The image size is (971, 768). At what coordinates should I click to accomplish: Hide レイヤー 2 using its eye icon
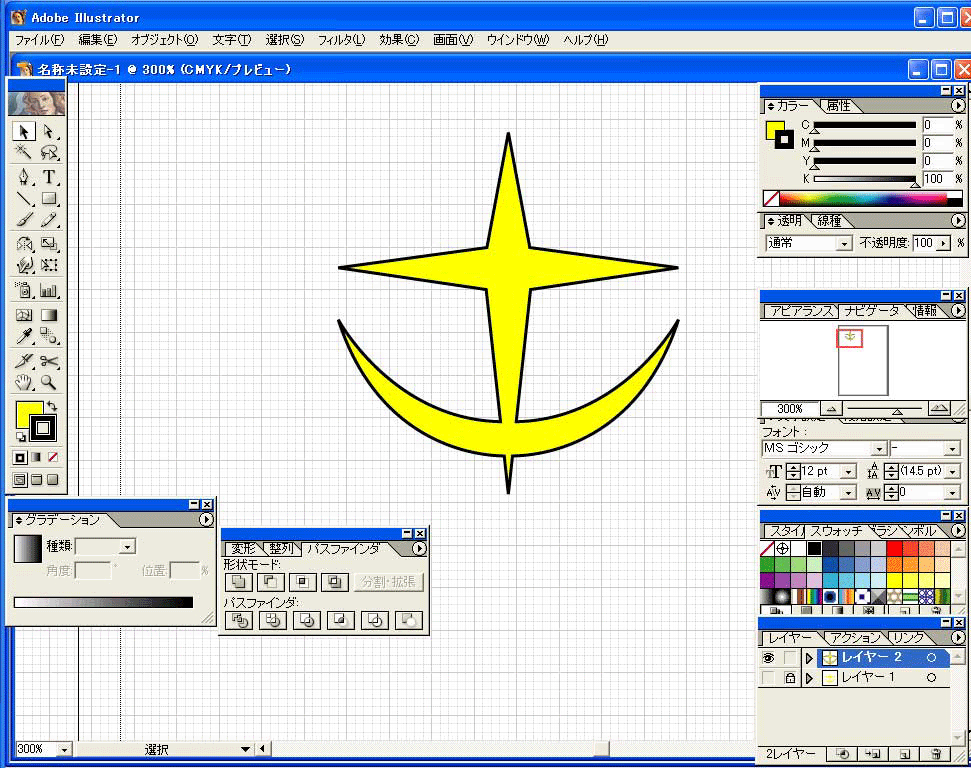(x=769, y=658)
